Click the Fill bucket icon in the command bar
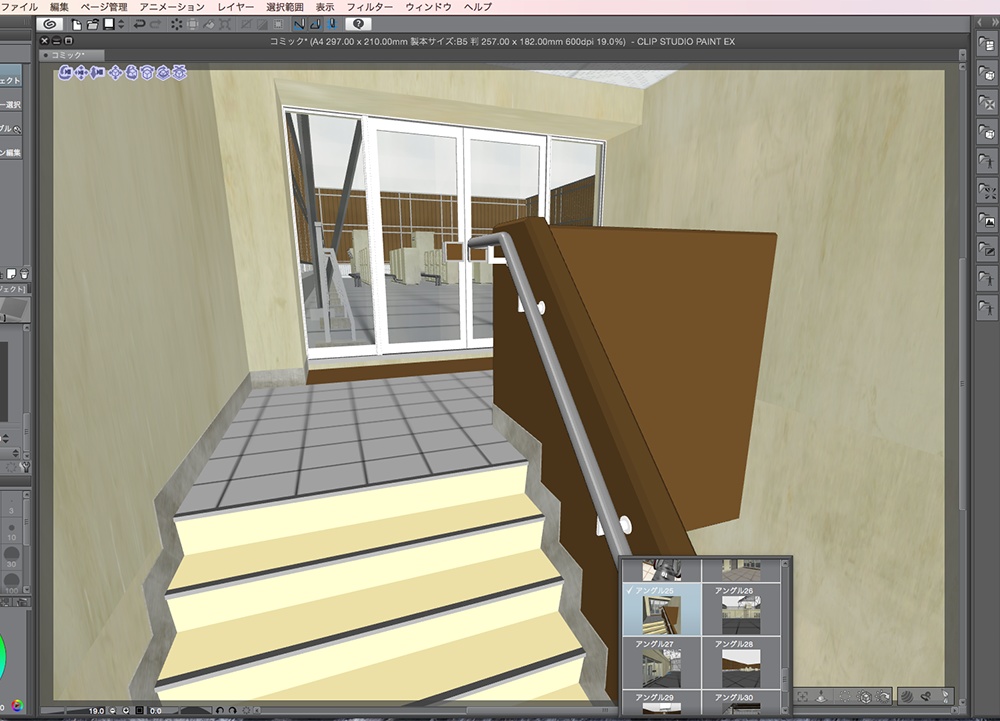Image resolution: width=1000 pixels, height=721 pixels. pyautogui.click(x=209, y=24)
